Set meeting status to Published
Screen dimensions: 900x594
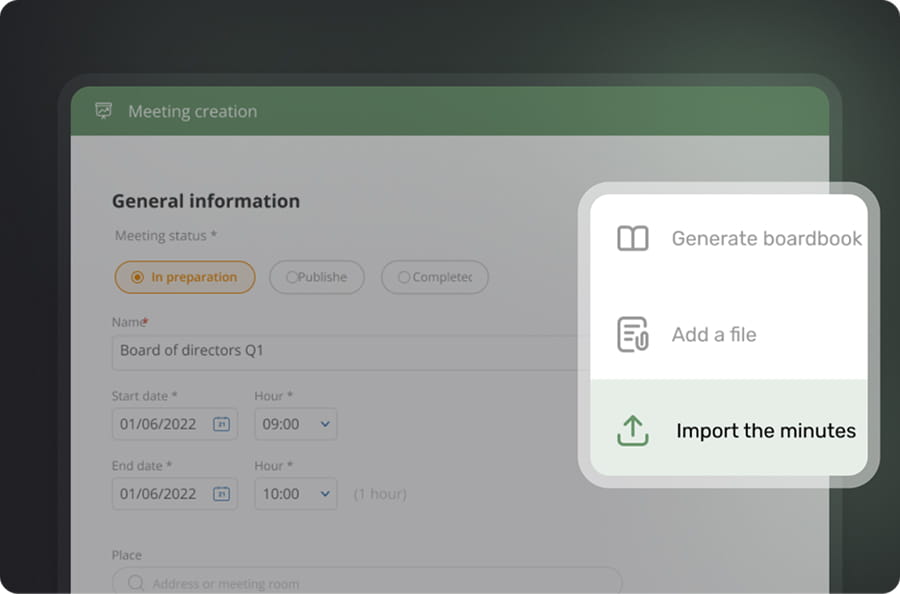tap(316, 277)
